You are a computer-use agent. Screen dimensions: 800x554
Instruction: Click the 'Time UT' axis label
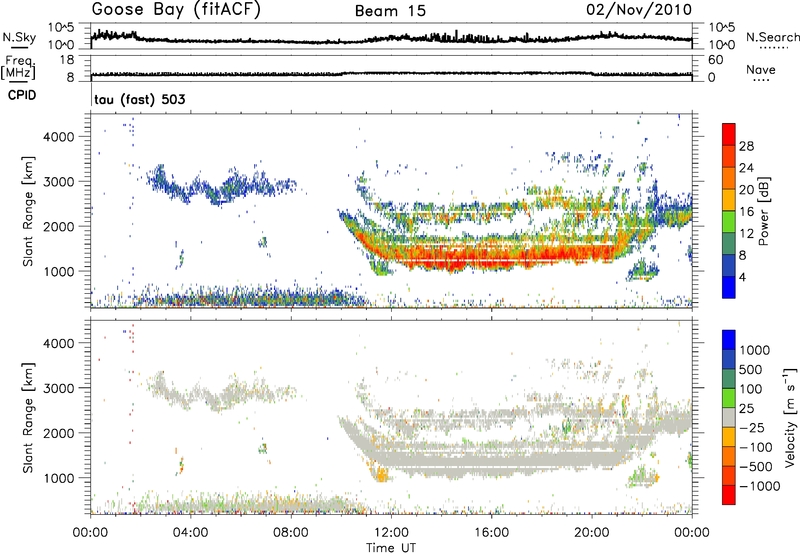click(391, 548)
